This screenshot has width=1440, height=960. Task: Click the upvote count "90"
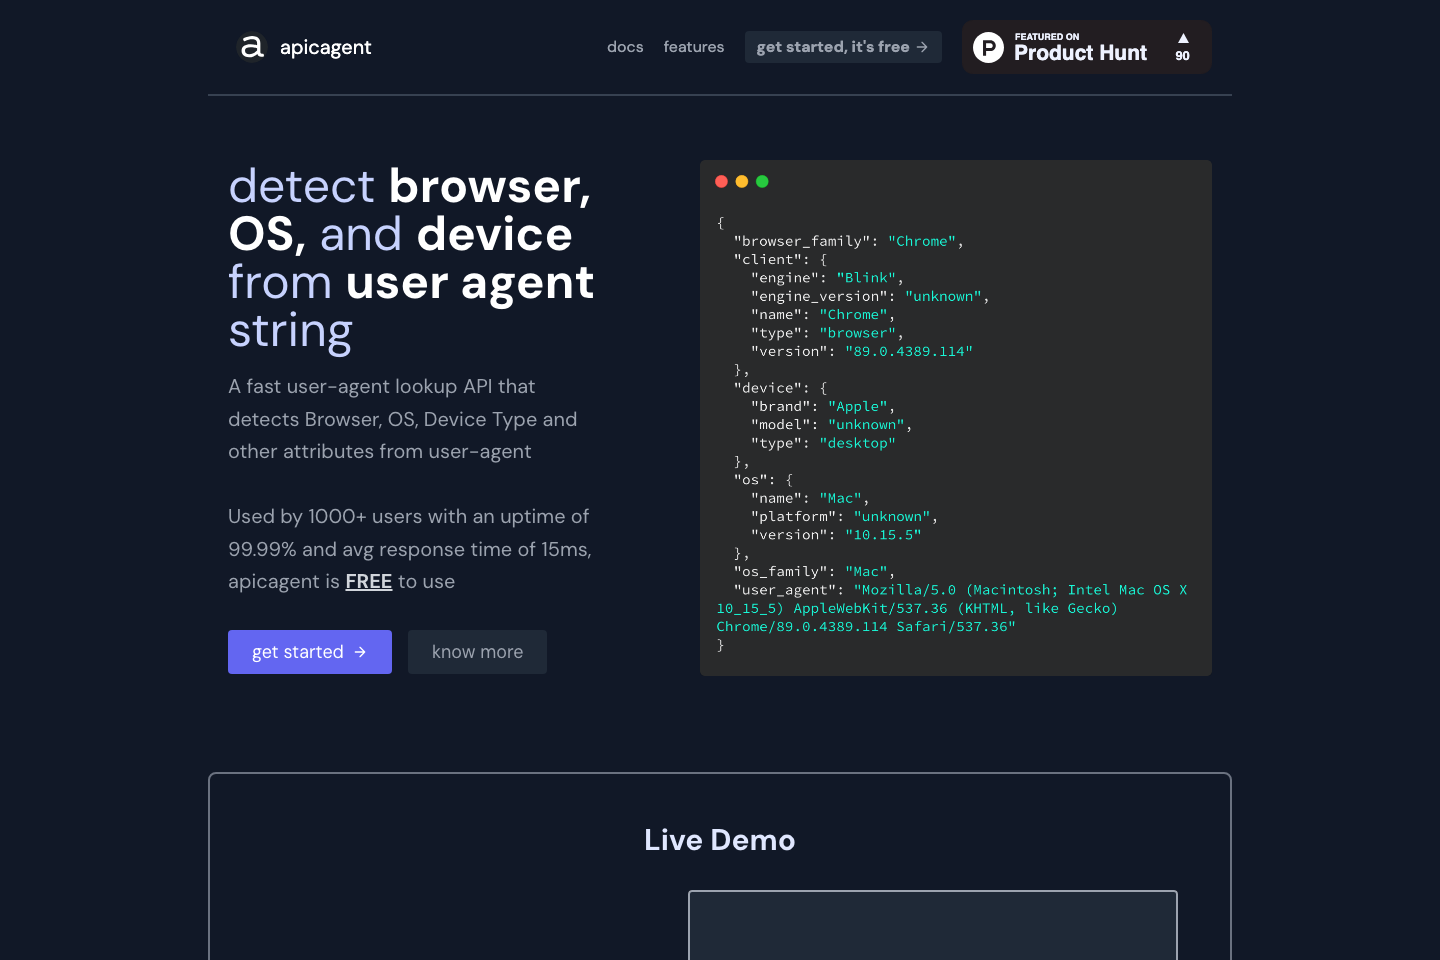[1182, 56]
